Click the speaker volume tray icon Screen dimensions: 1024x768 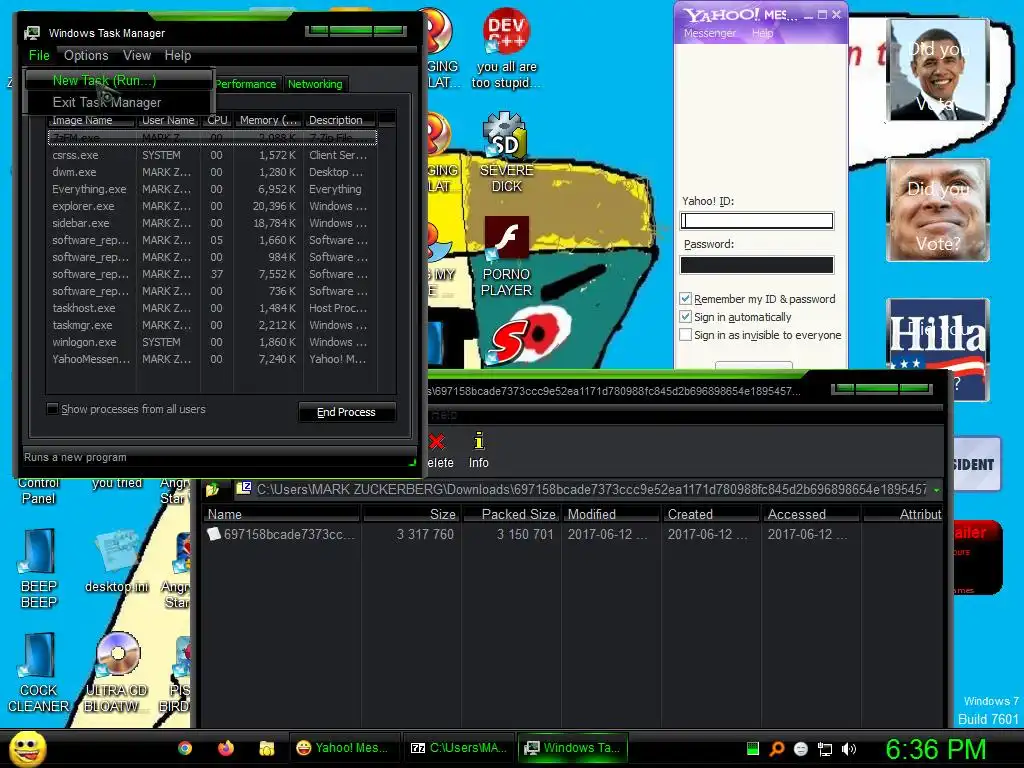(x=848, y=749)
